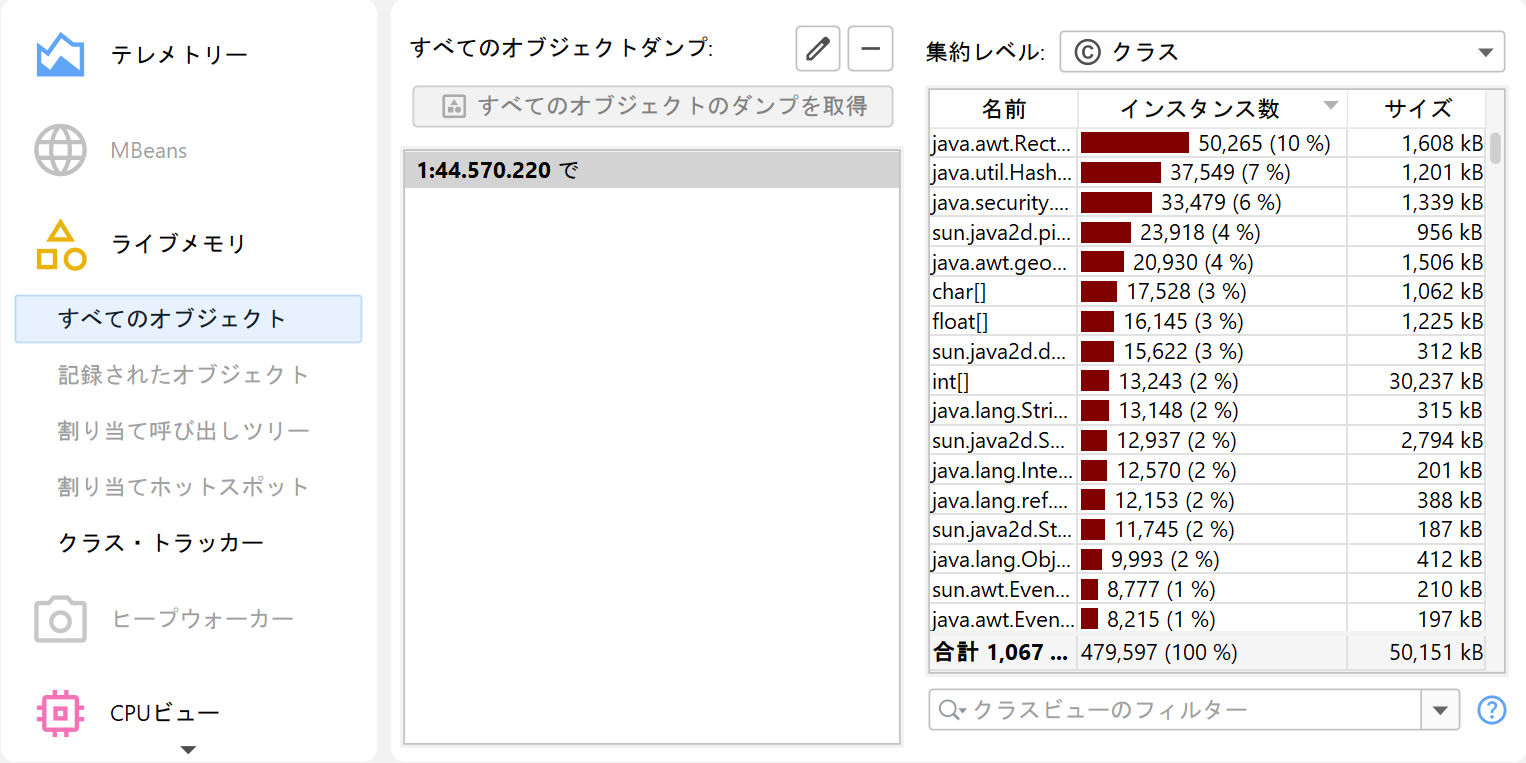Click the pencil edit dump icon

[818, 49]
